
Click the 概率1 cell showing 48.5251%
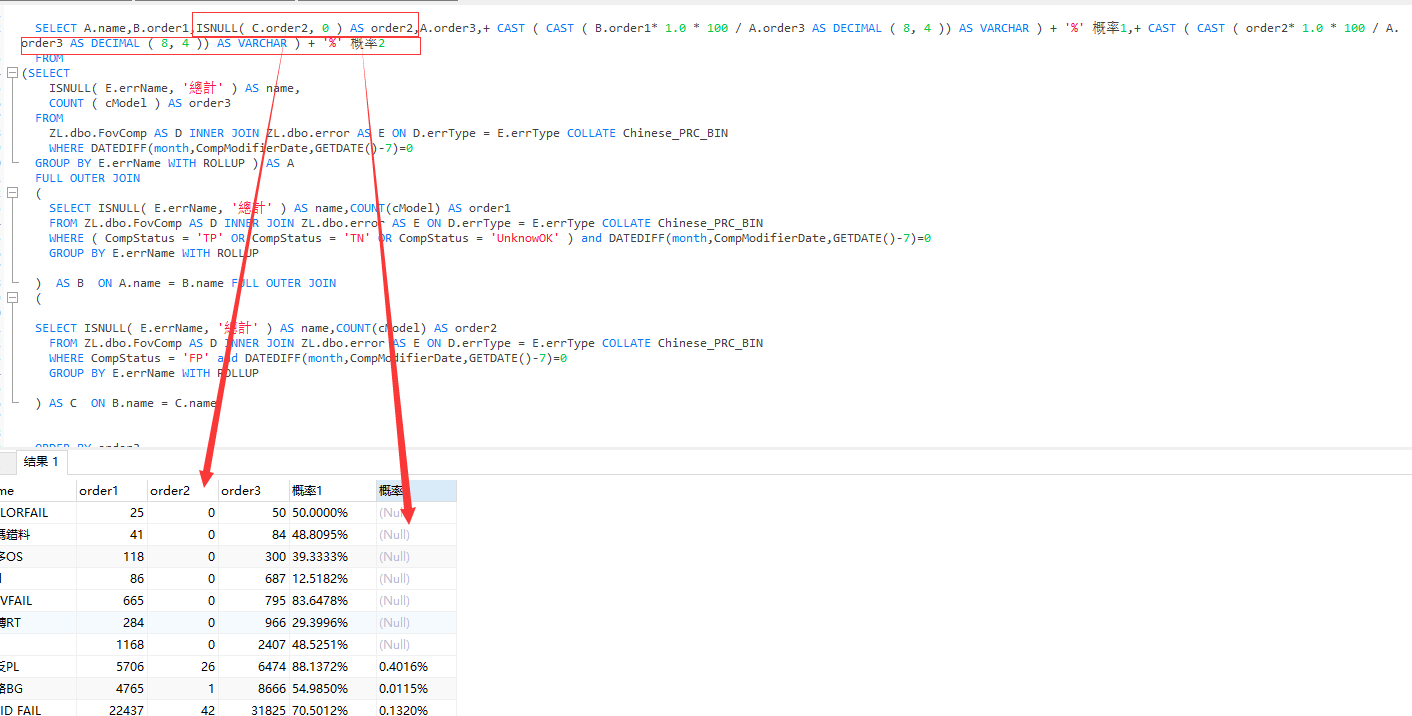point(333,644)
